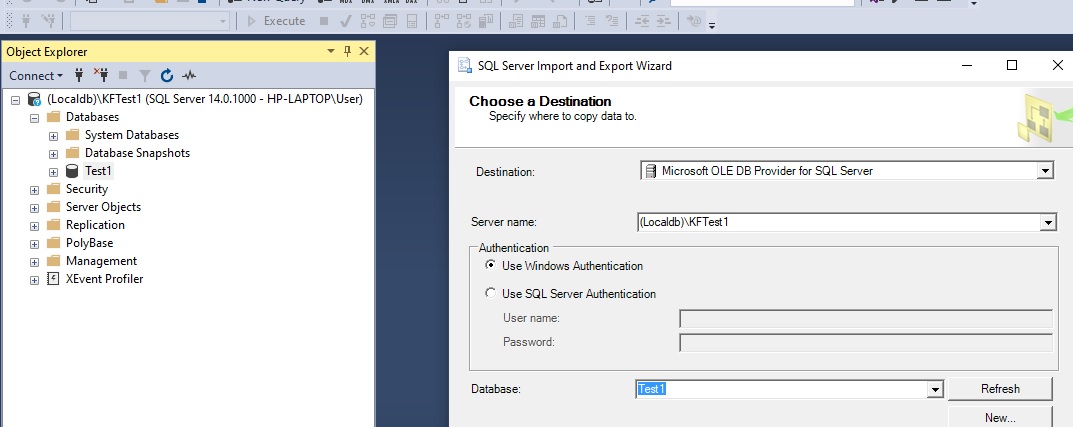Open the Connect dropdown in Object Explorer
This screenshot has width=1073, height=427.
(36, 75)
